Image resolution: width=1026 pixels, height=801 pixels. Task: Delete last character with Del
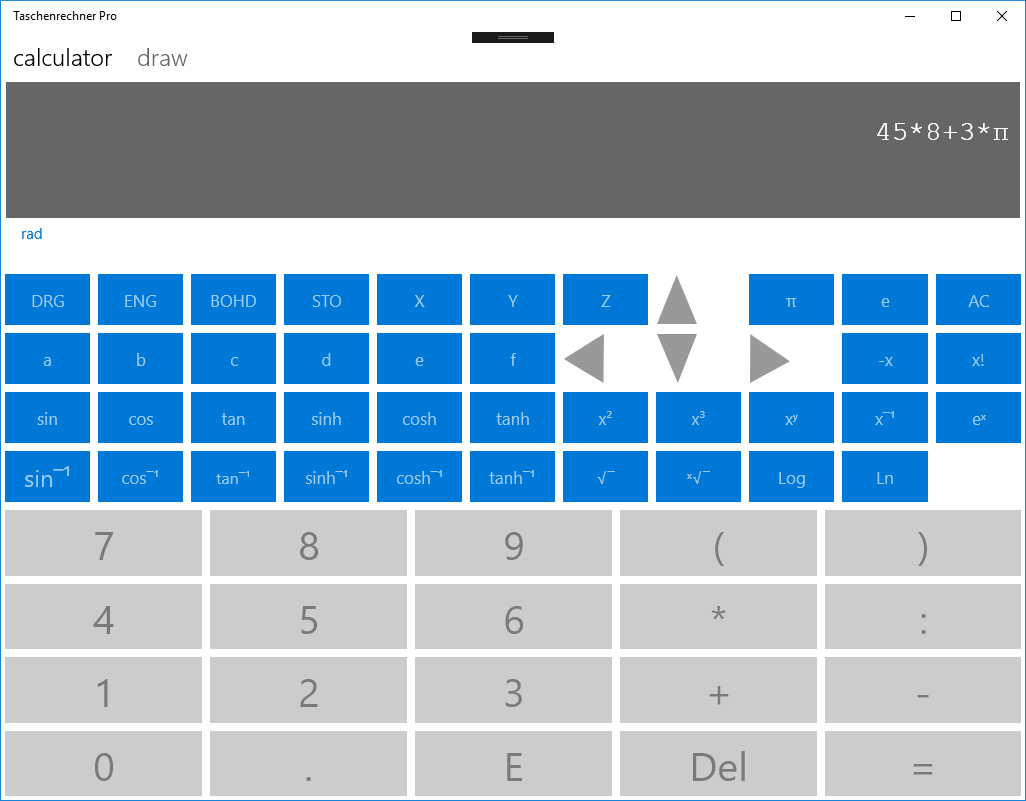(718, 767)
